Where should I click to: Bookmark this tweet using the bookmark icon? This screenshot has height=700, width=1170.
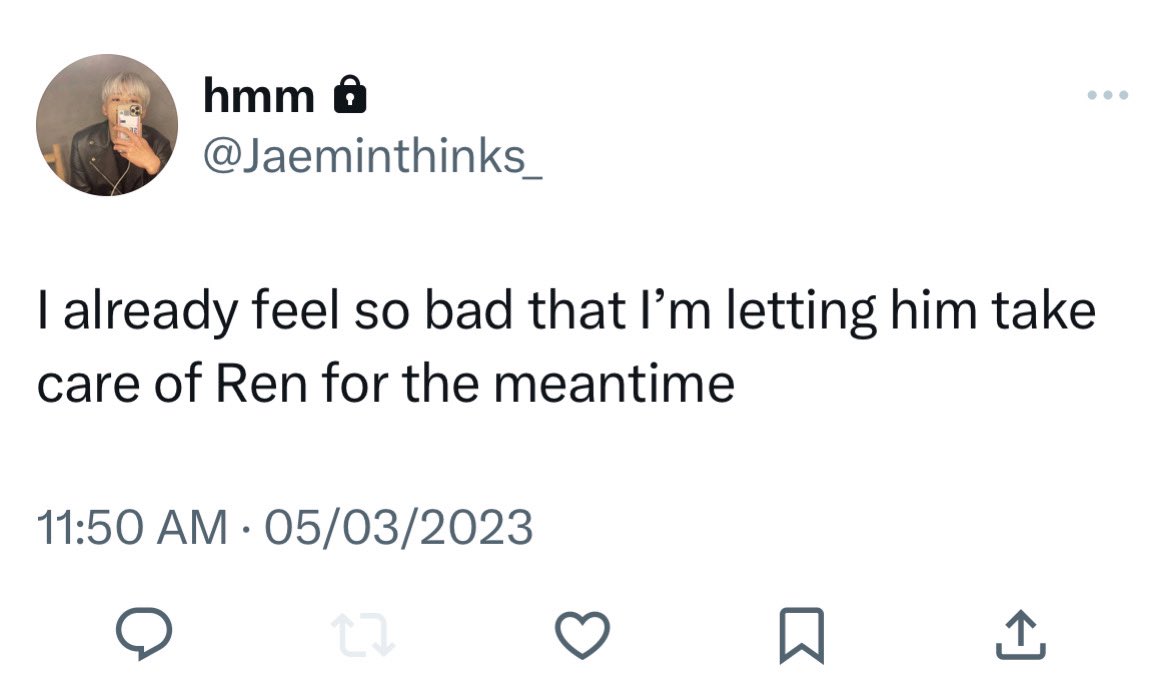801,636
